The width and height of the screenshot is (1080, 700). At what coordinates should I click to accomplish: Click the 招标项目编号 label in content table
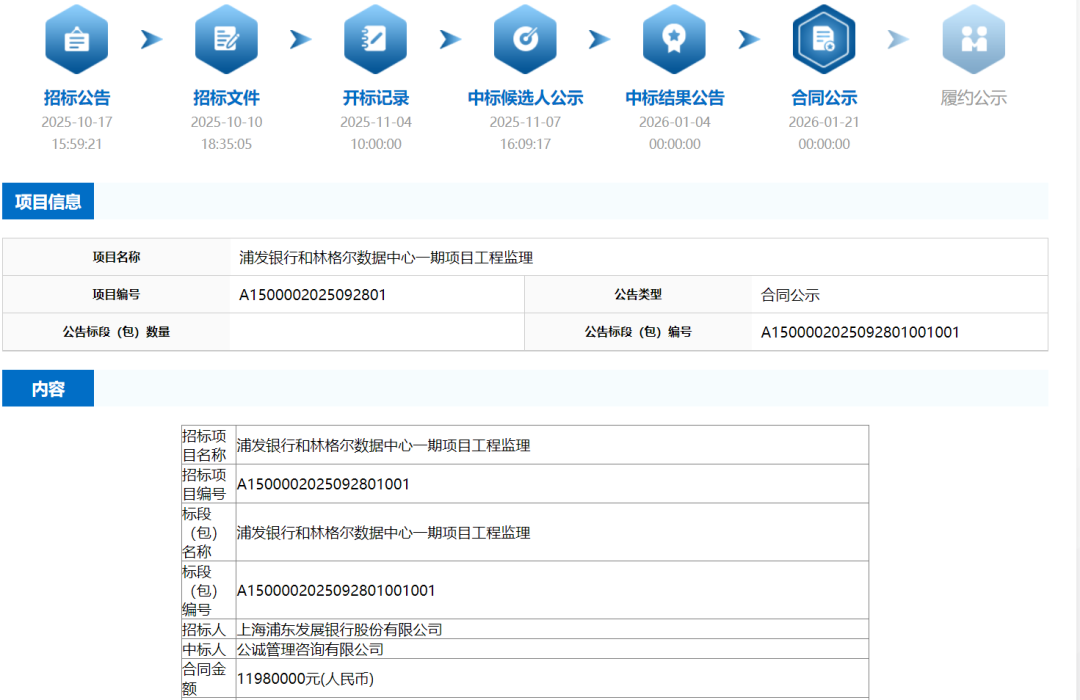pyautogui.click(x=208, y=484)
